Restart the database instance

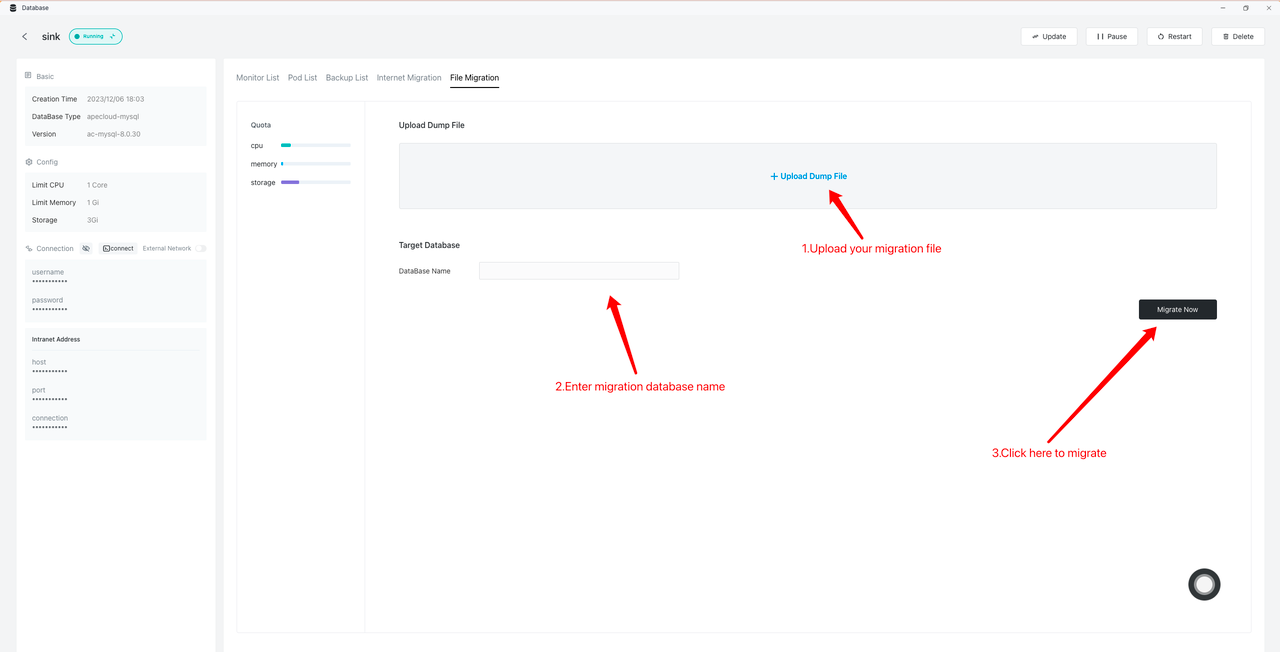1174,37
